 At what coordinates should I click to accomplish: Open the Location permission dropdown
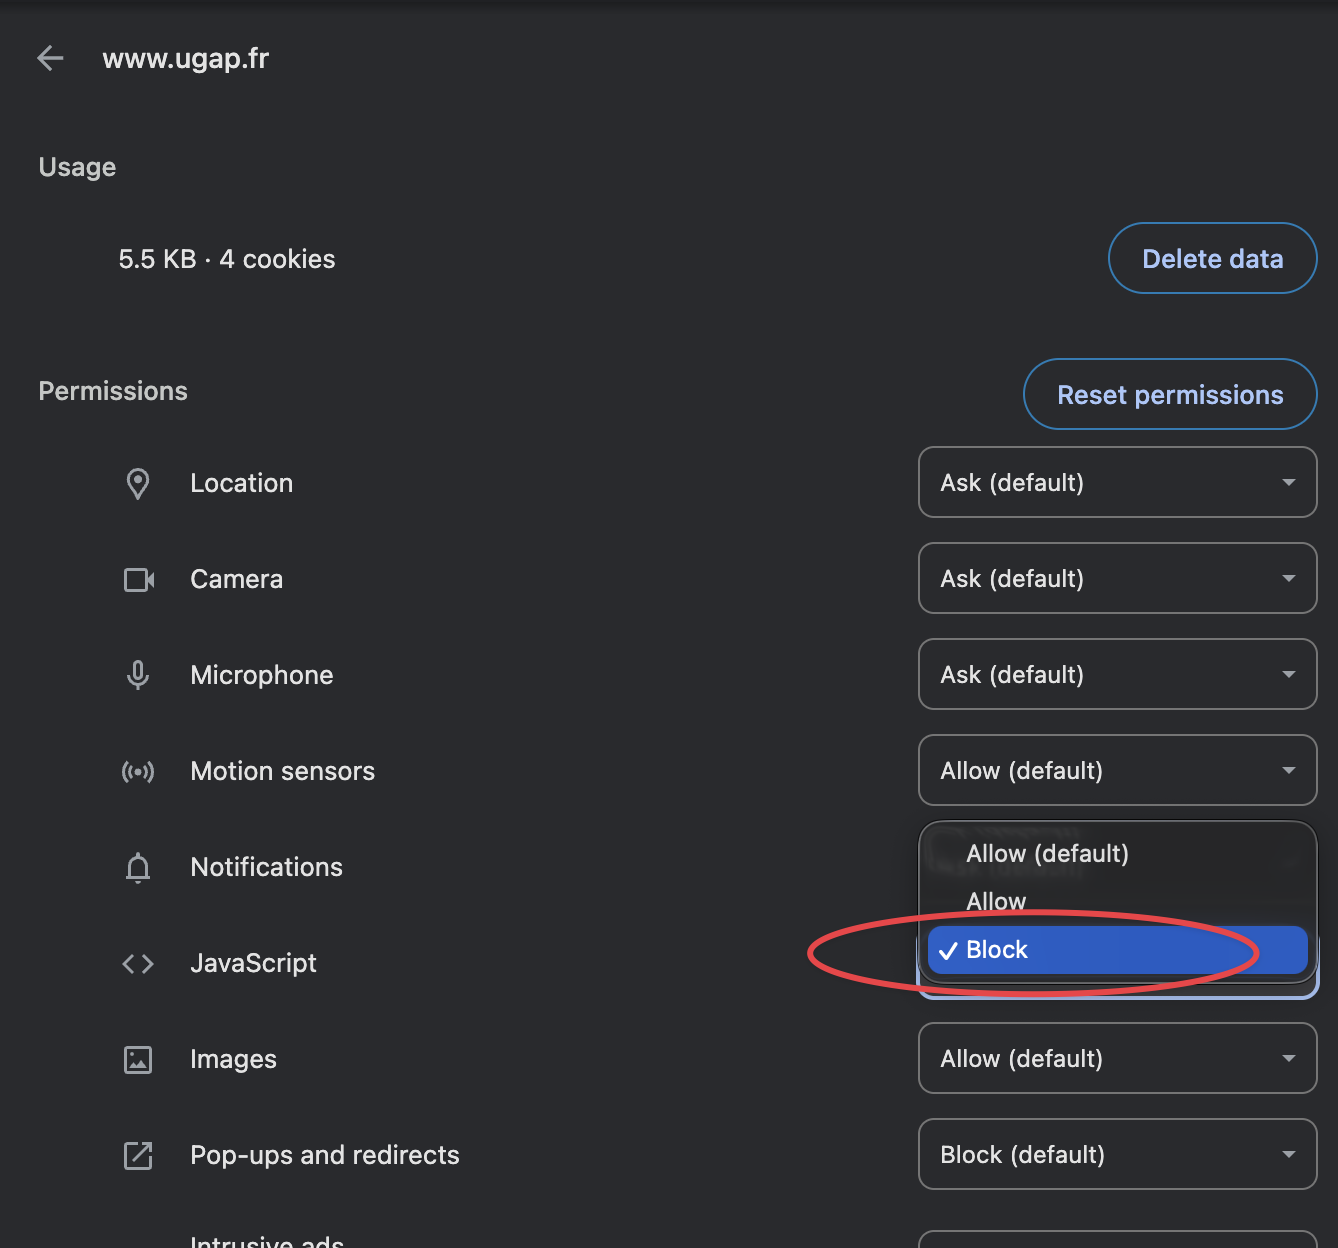point(1117,483)
